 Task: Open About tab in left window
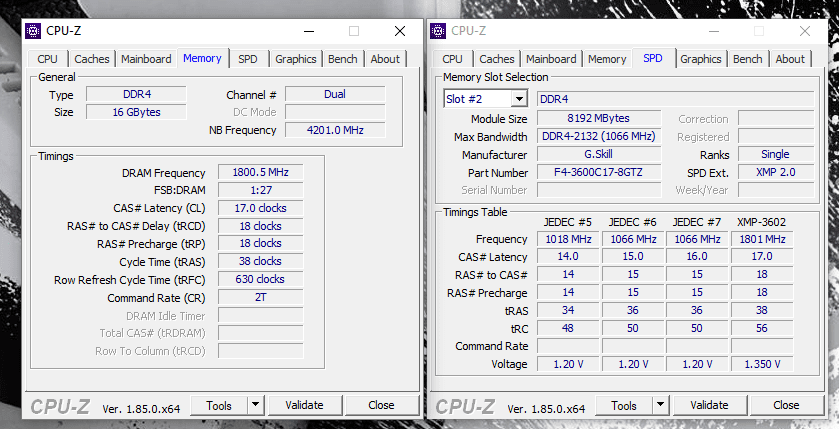385,59
